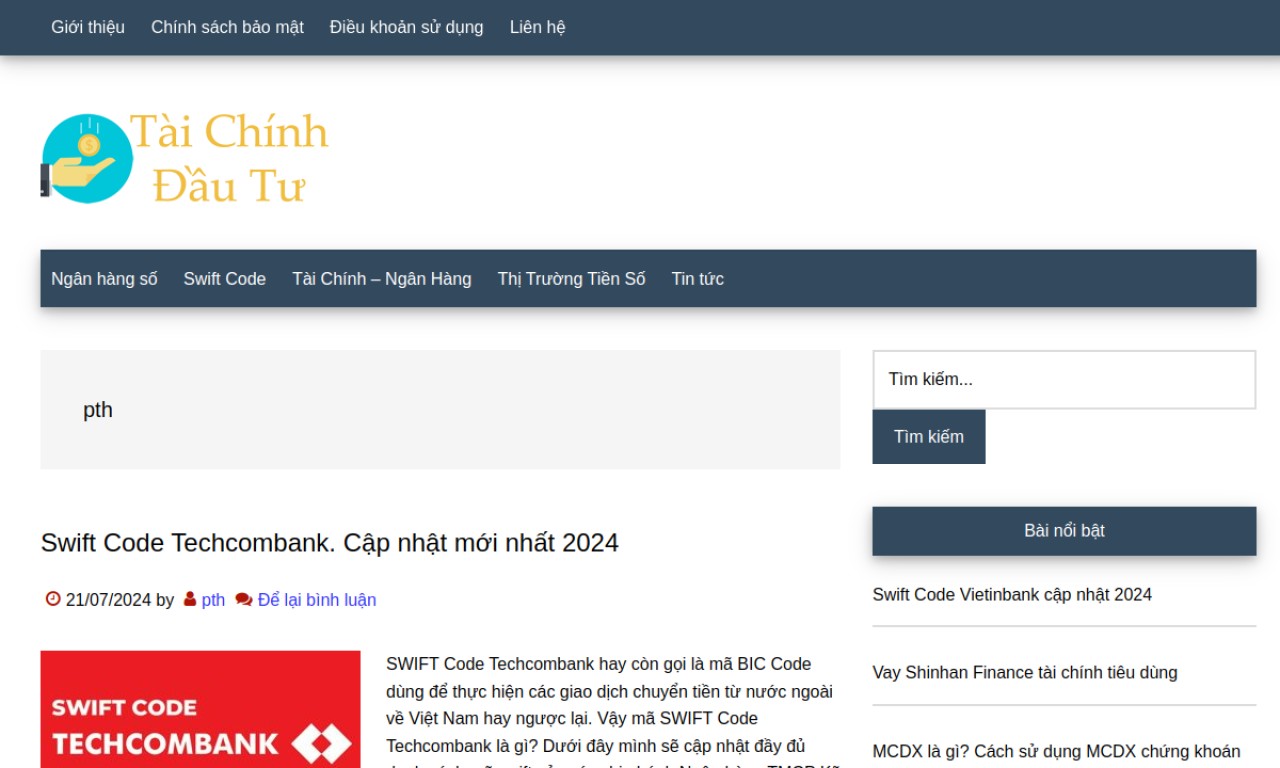Click the Bài nổi bật widget heading

1064,531
